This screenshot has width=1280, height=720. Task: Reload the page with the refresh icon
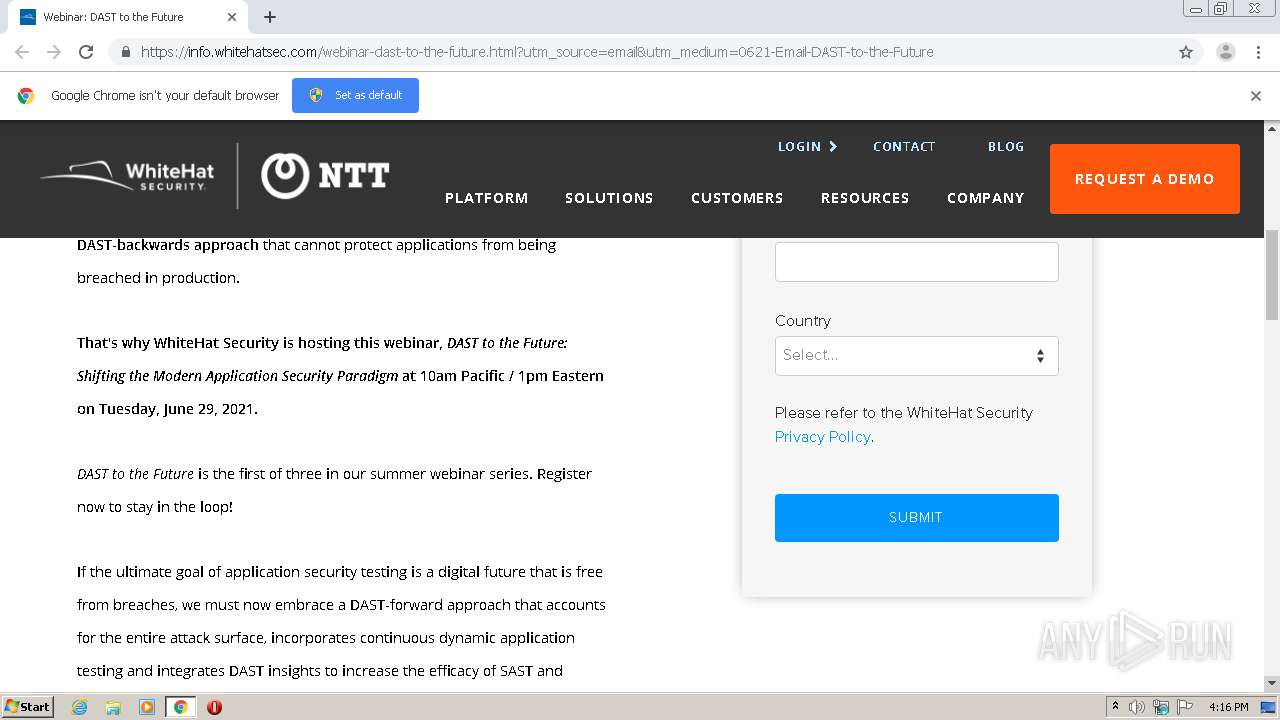coord(86,52)
